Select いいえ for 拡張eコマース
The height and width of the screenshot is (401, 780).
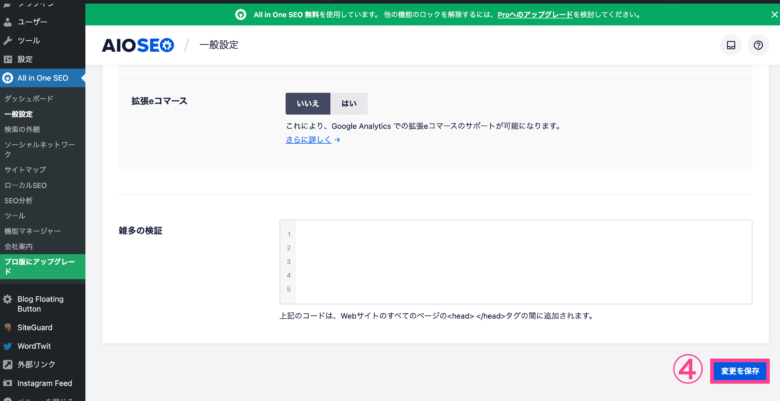coord(307,103)
